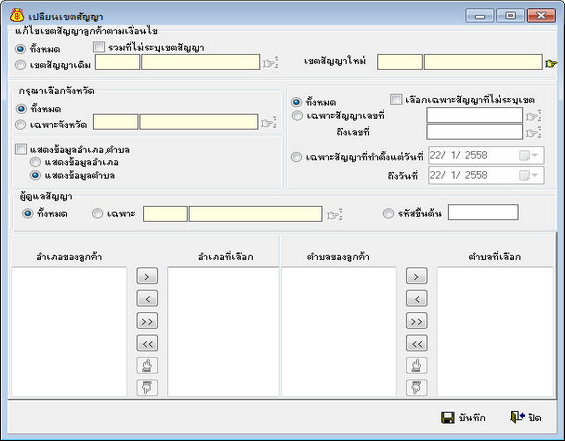The height and width of the screenshot is (441, 565).
Task: Click the save disk icon บันทึก
Action: [448, 418]
